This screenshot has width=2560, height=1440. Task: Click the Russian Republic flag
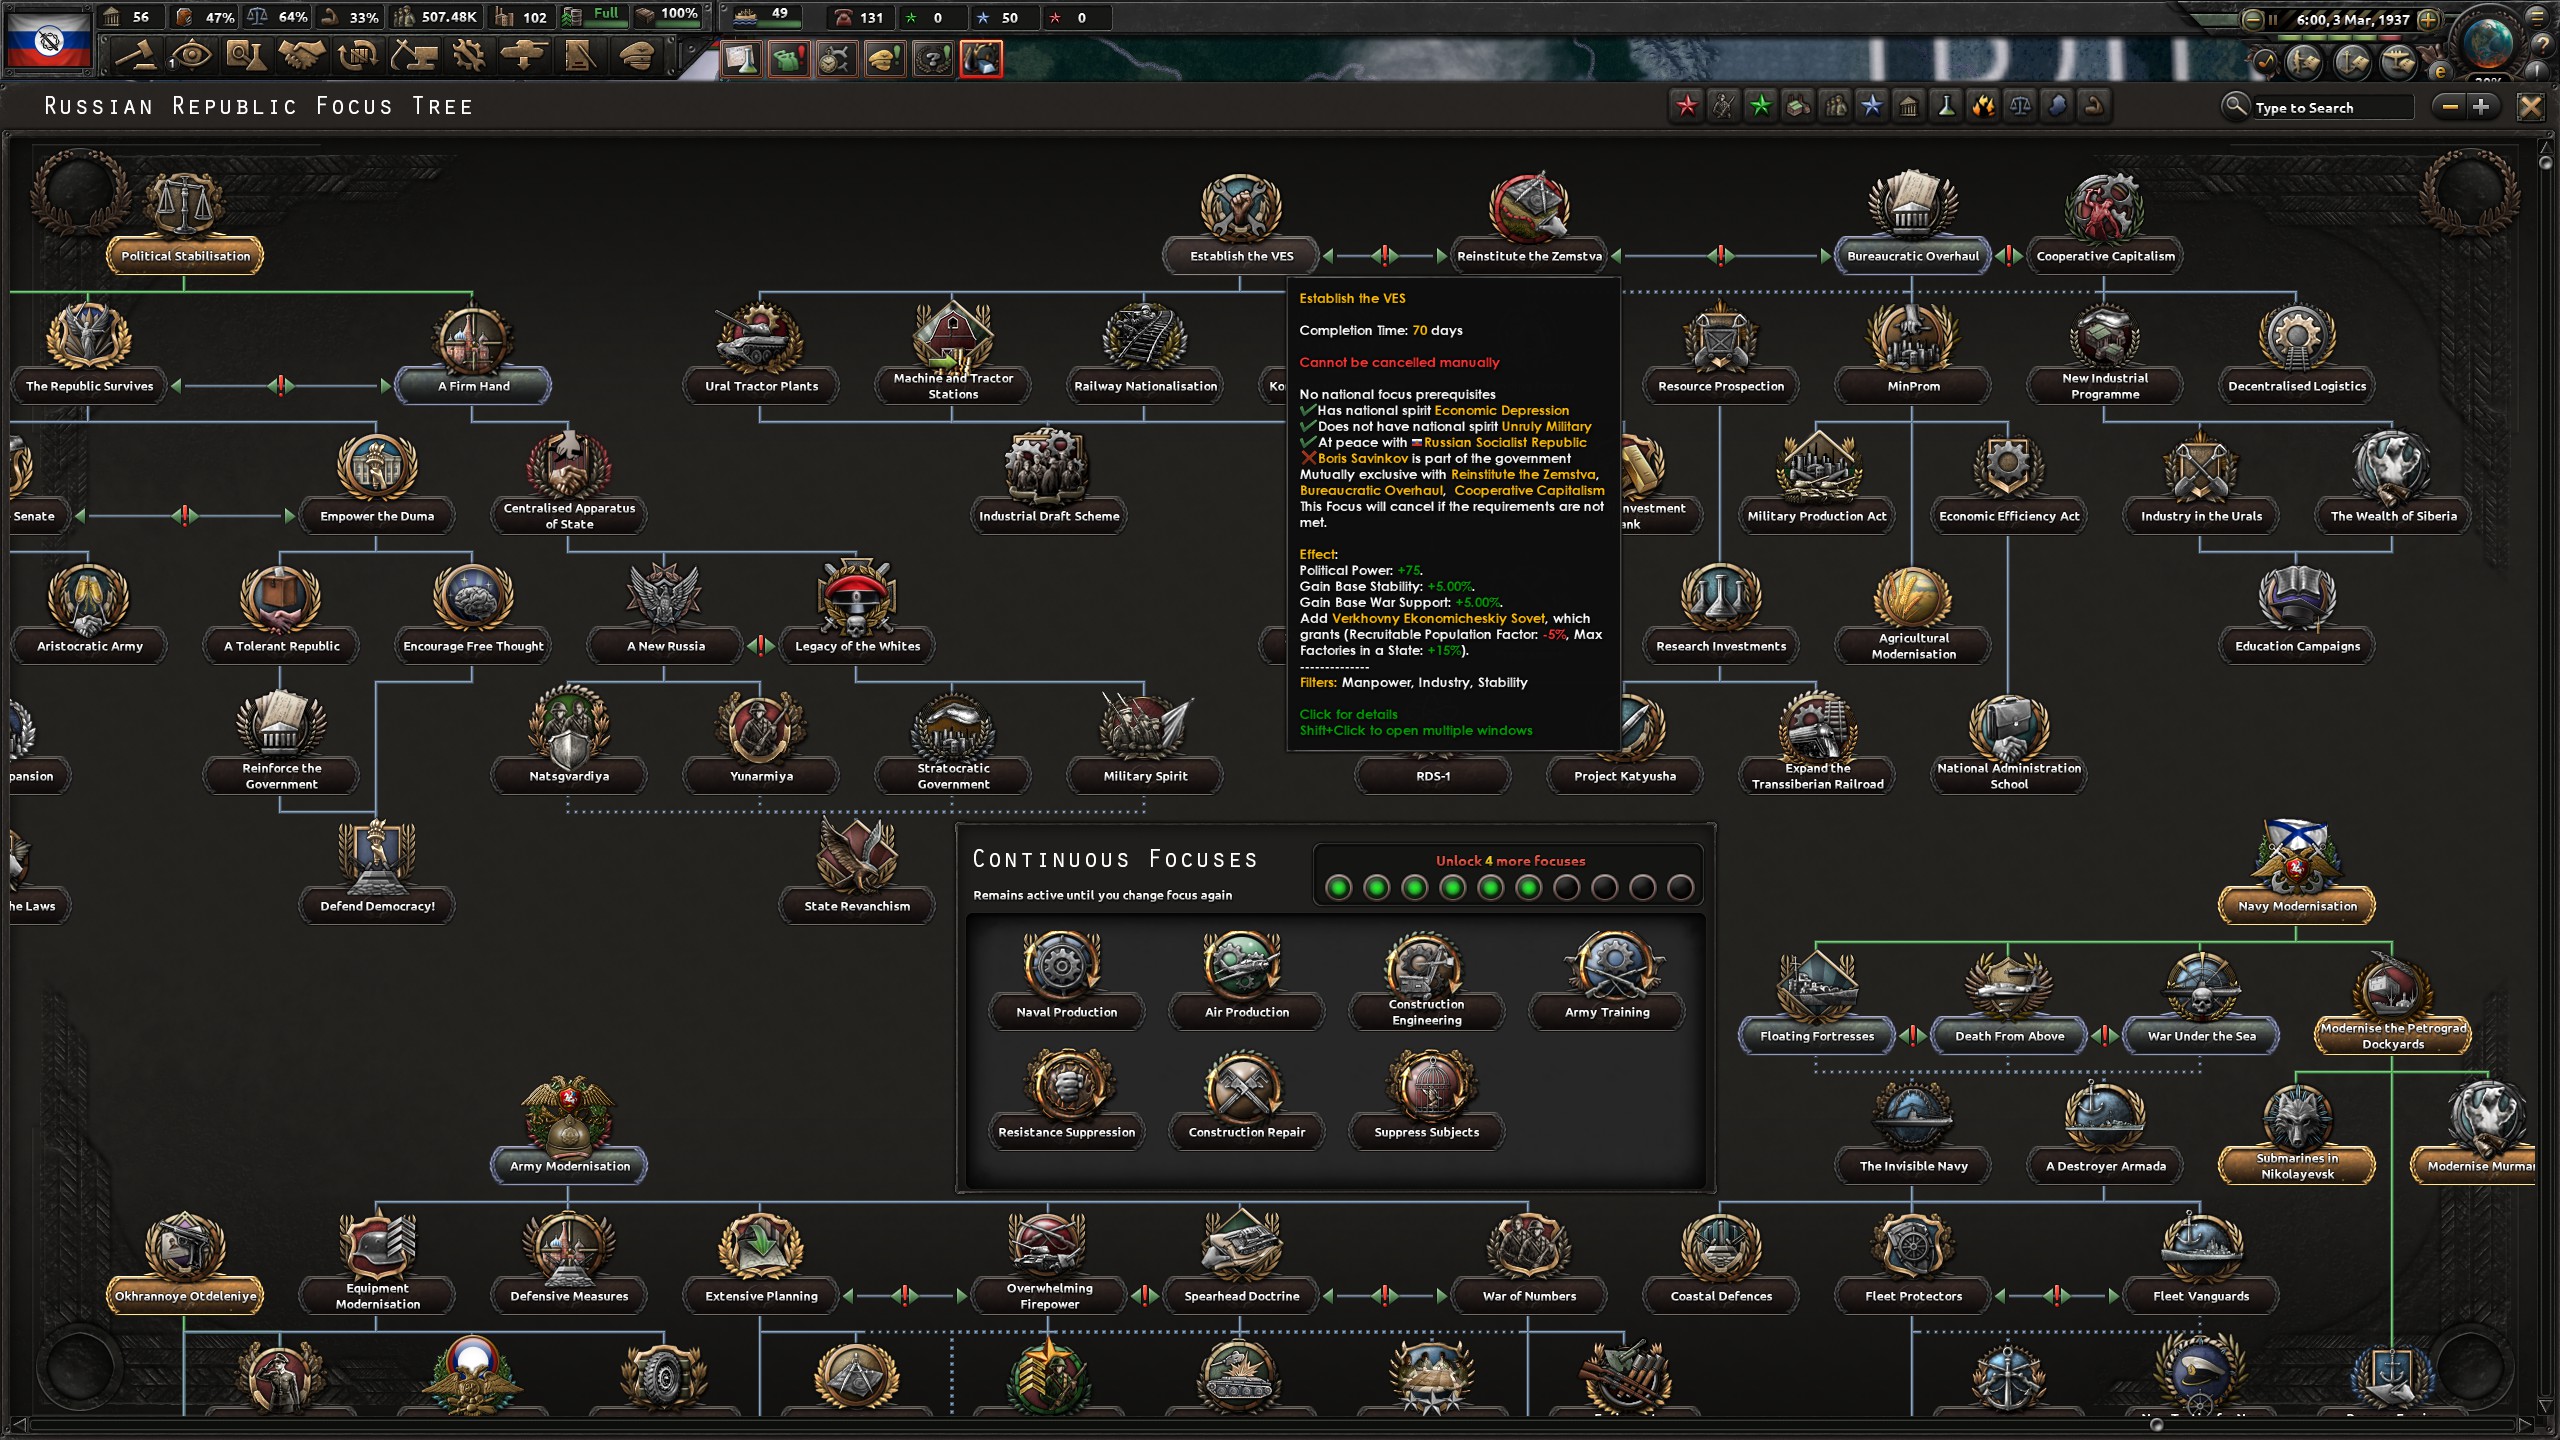pos(46,42)
